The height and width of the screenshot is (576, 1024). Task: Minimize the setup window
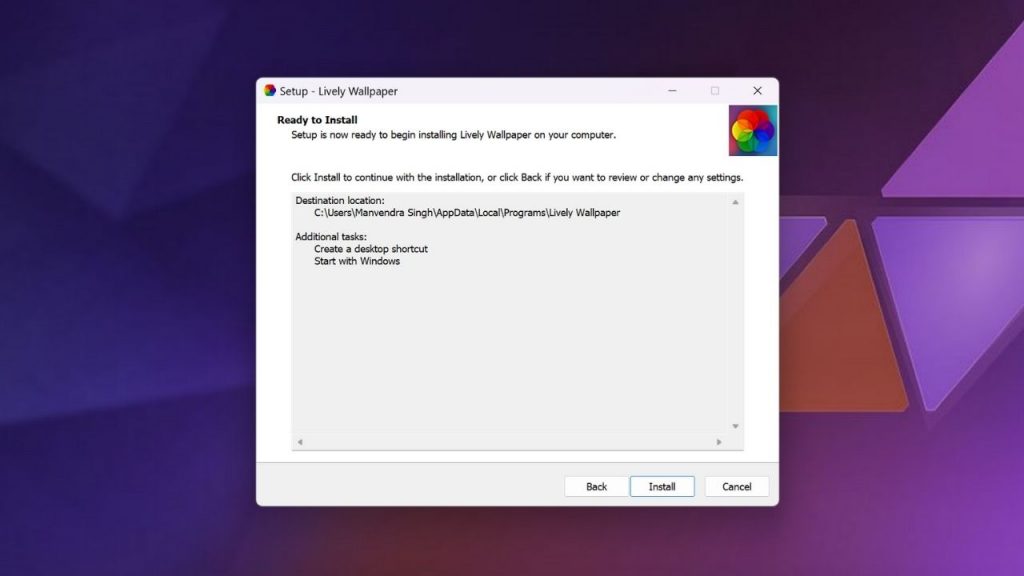click(x=672, y=91)
